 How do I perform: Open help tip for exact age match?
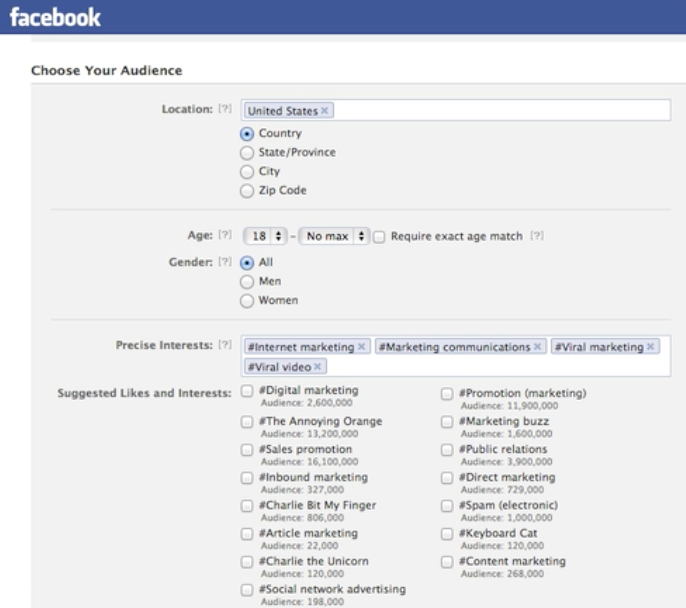pyautogui.click(x=537, y=236)
